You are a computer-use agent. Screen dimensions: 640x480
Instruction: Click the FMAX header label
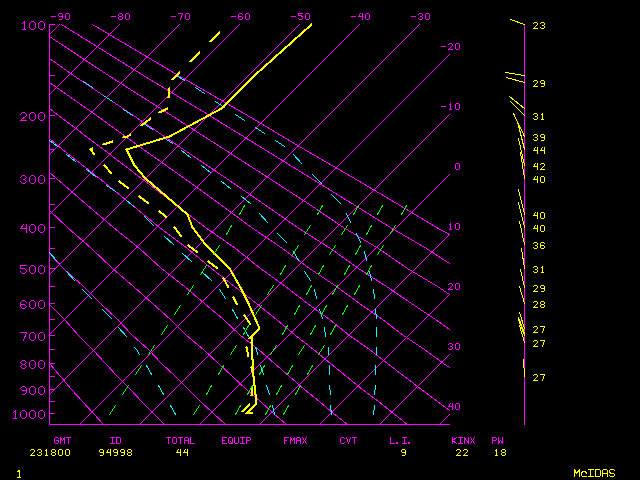[x=295, y=440]
